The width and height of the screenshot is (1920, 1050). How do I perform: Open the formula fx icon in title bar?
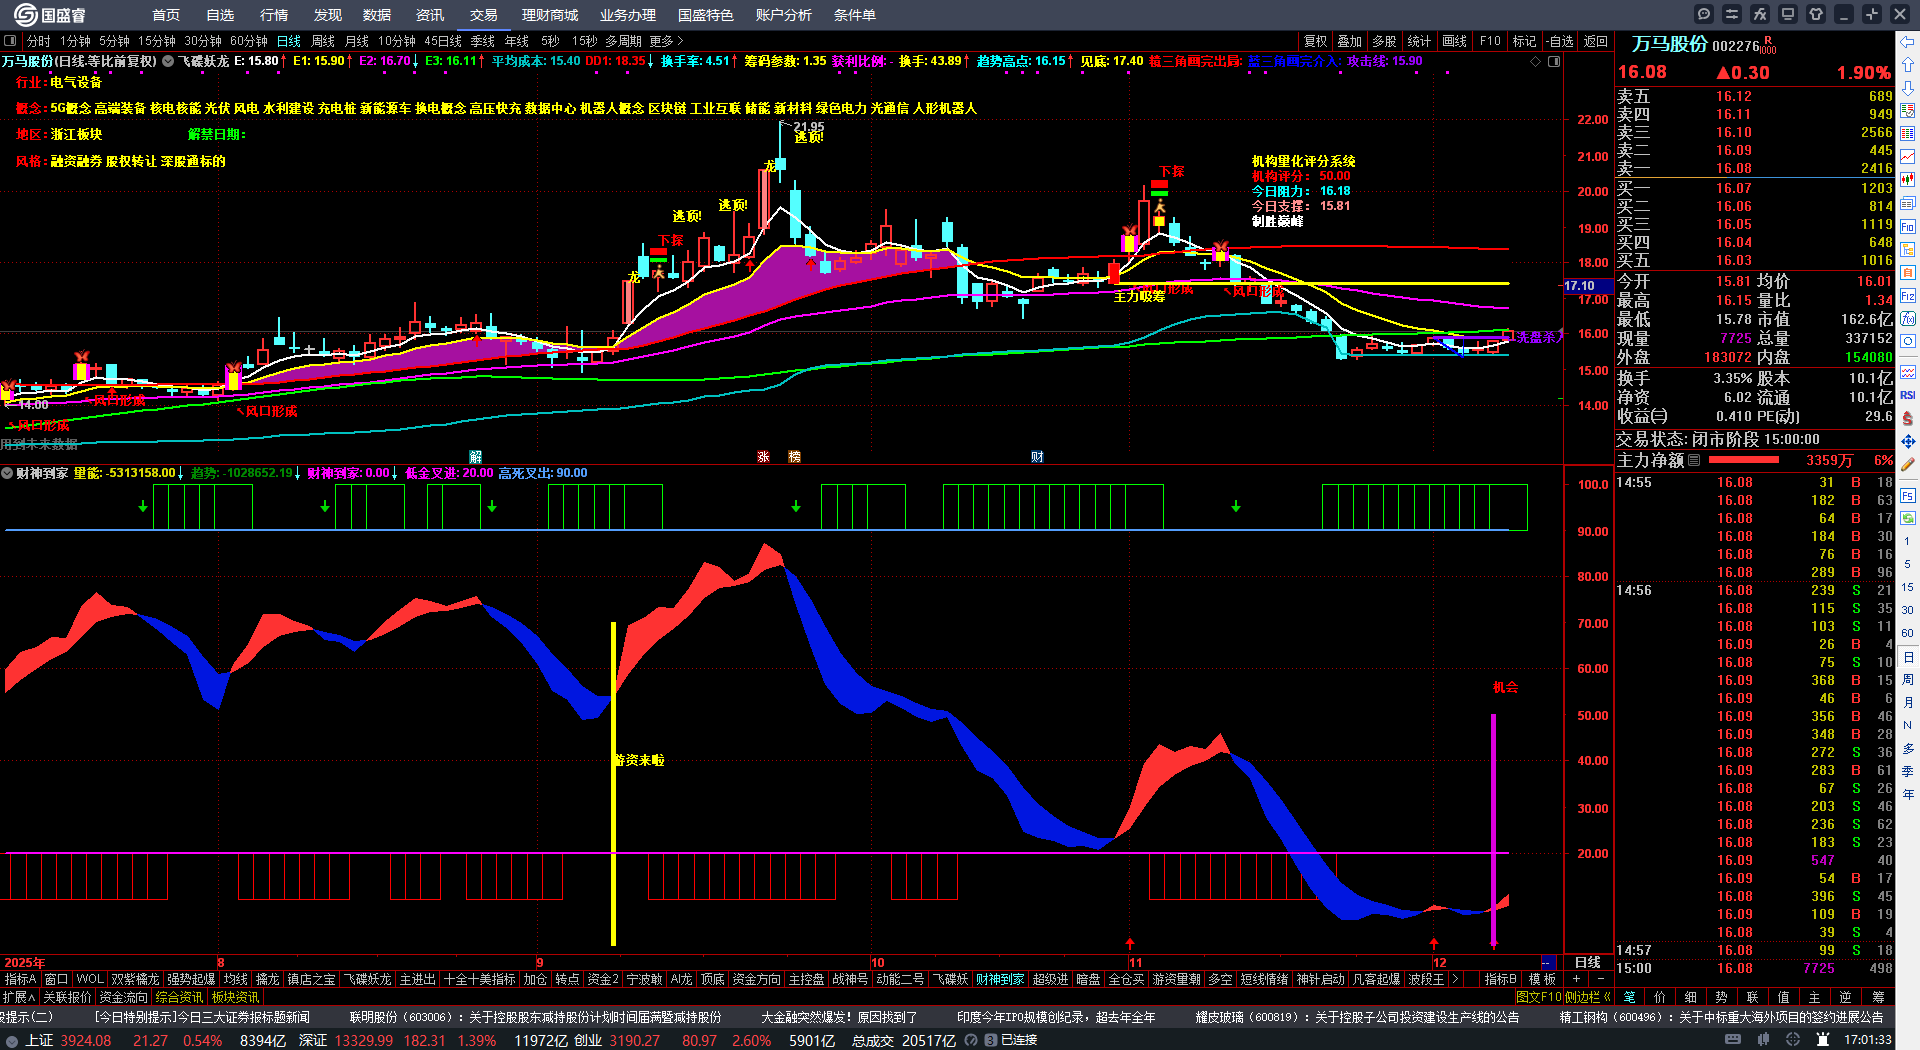(1760, 14)
